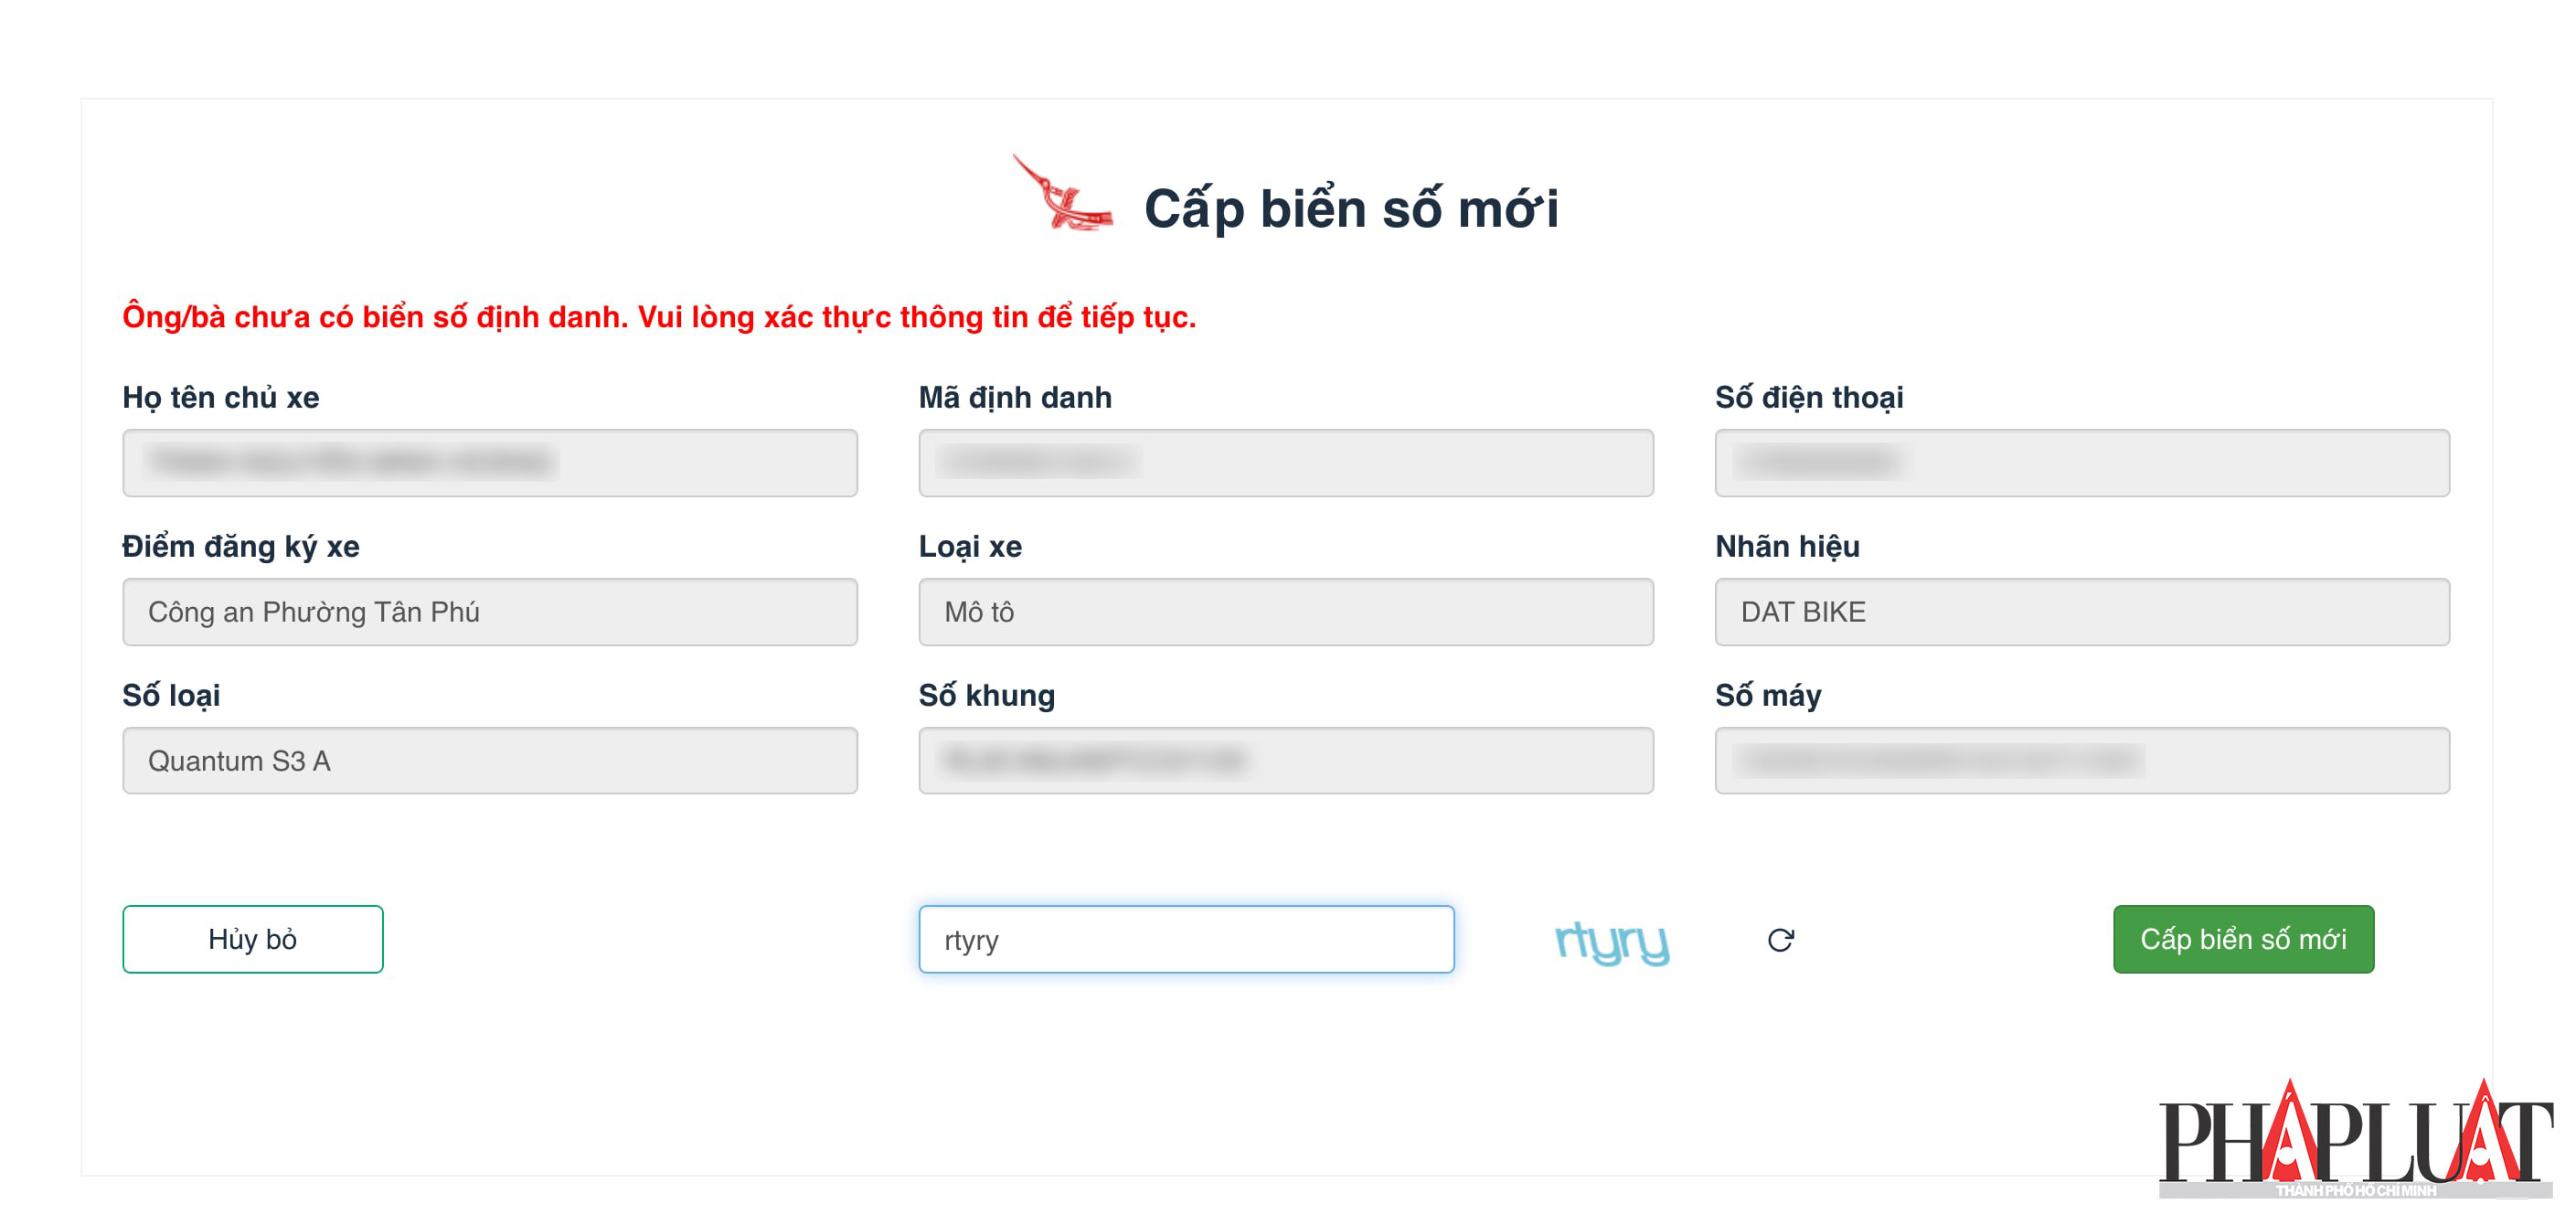2576x1225 pixels.
Task: Click the Pháp Luật watermark logo
Action: tap(2355, 1141)
